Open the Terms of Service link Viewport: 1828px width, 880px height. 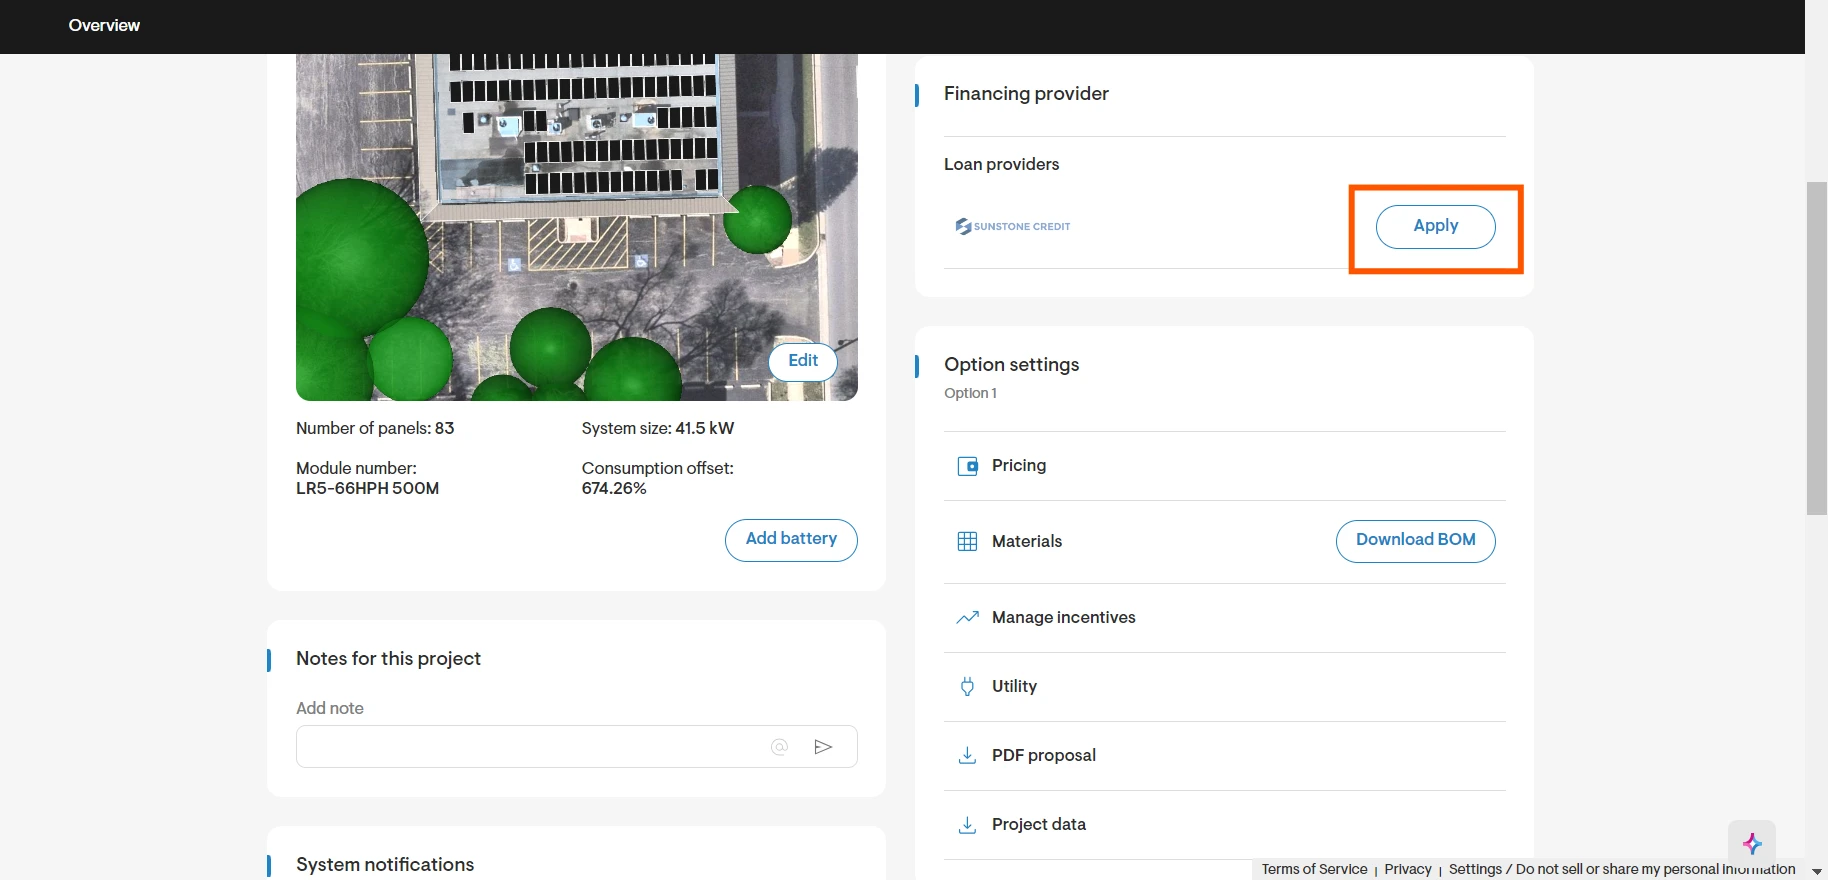[1314, 869]
